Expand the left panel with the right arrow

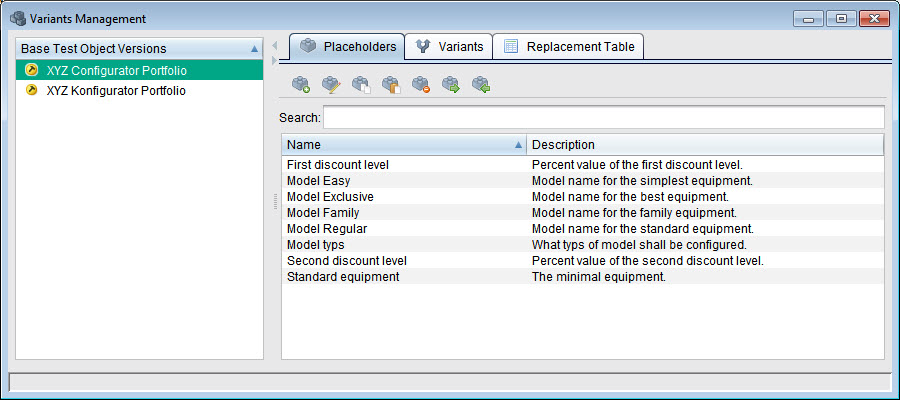[x=274, y=60]
